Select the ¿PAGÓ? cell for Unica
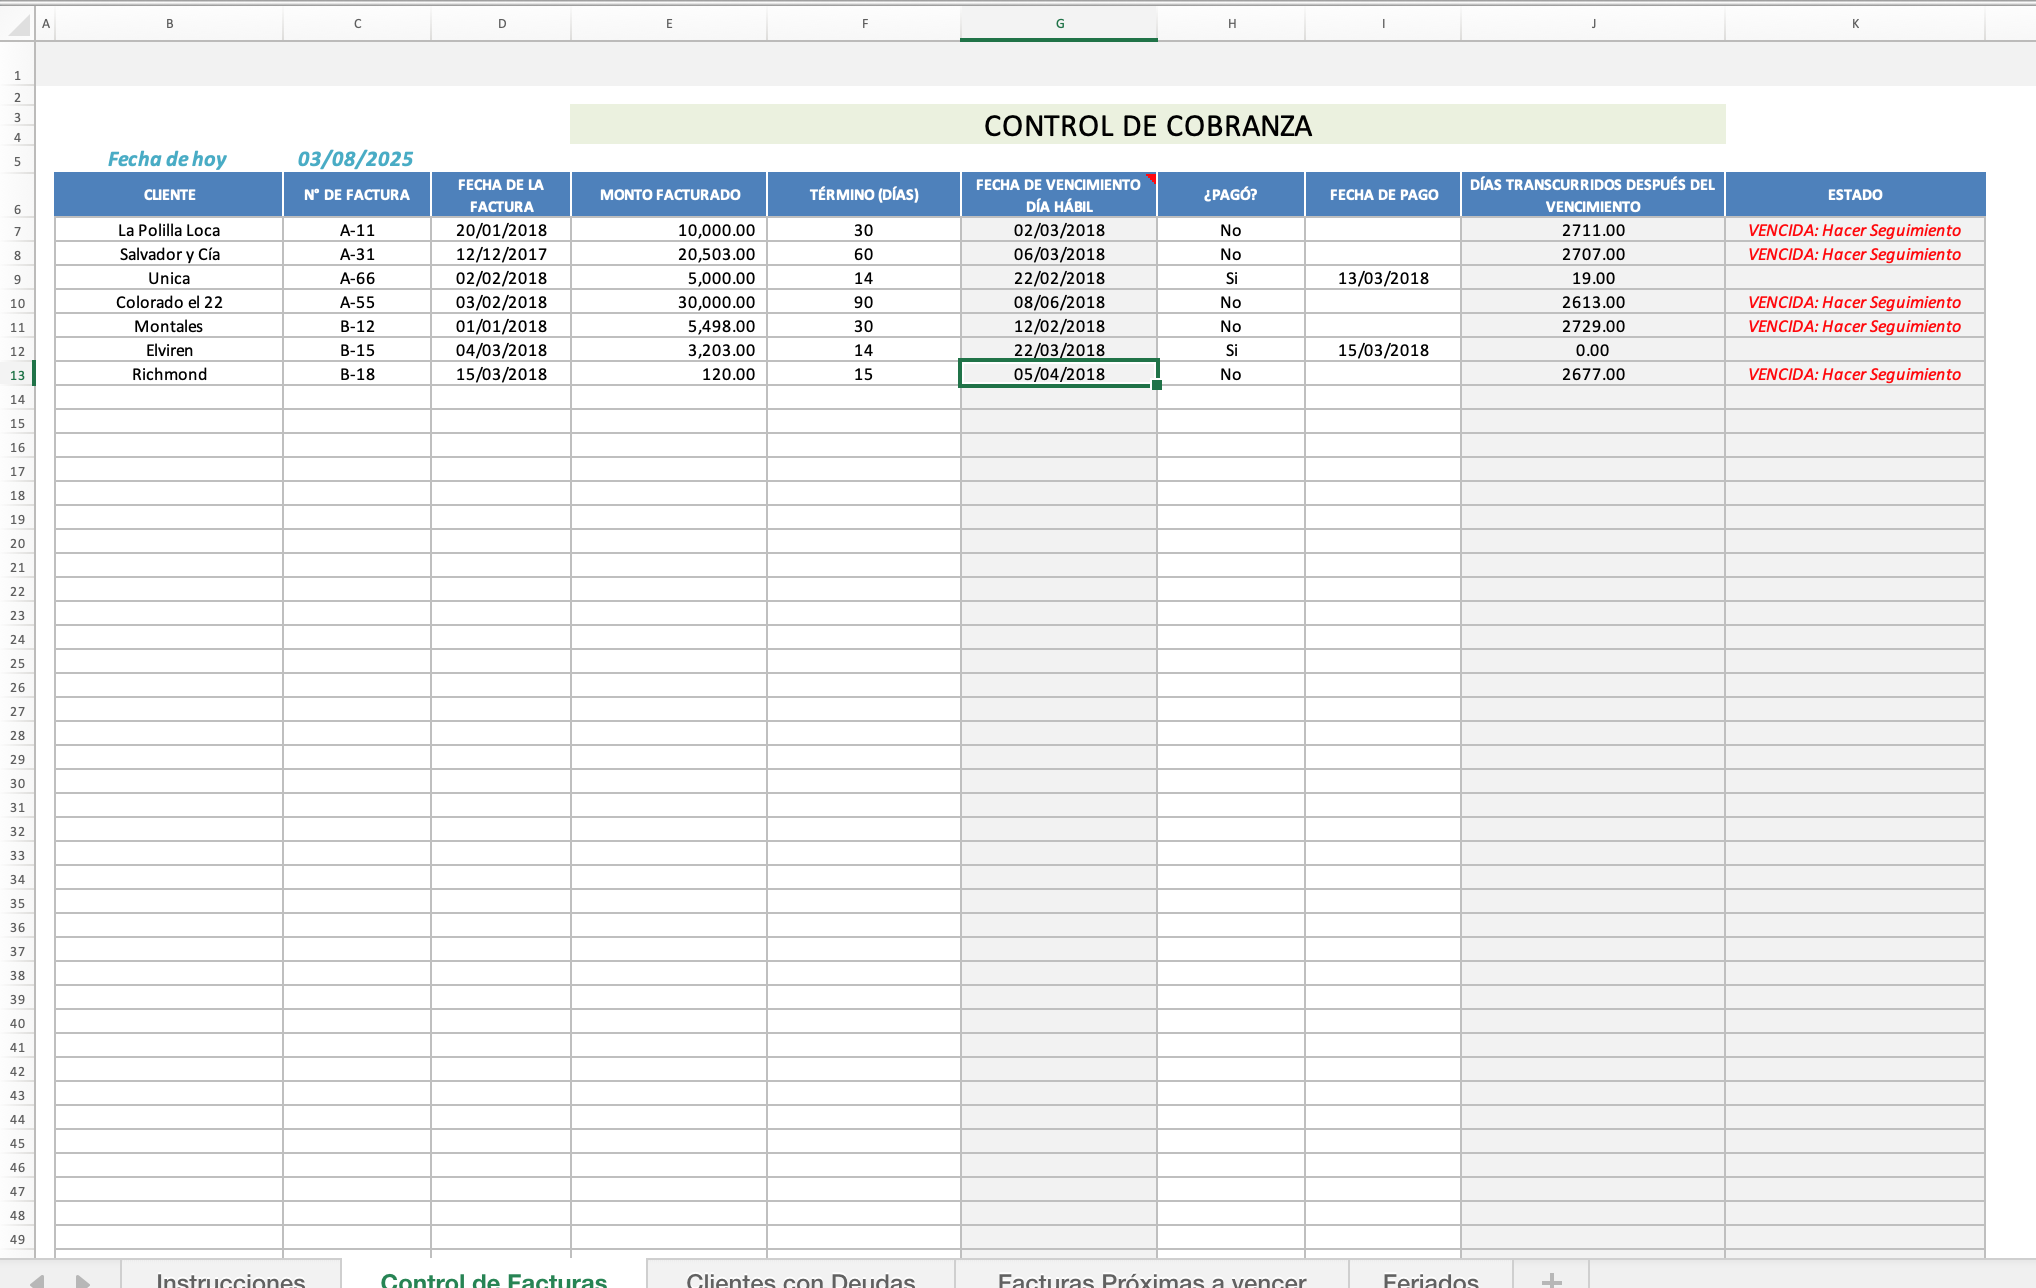 point(1231,278)
